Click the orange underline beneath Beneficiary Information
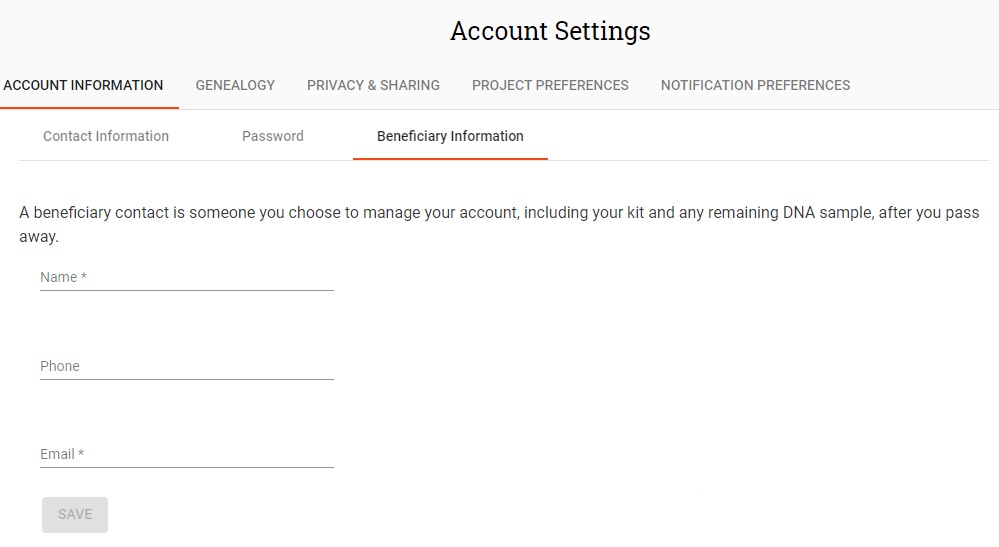Image resolution: width=999 pixels, height=547 pixels. pos(450,159)
